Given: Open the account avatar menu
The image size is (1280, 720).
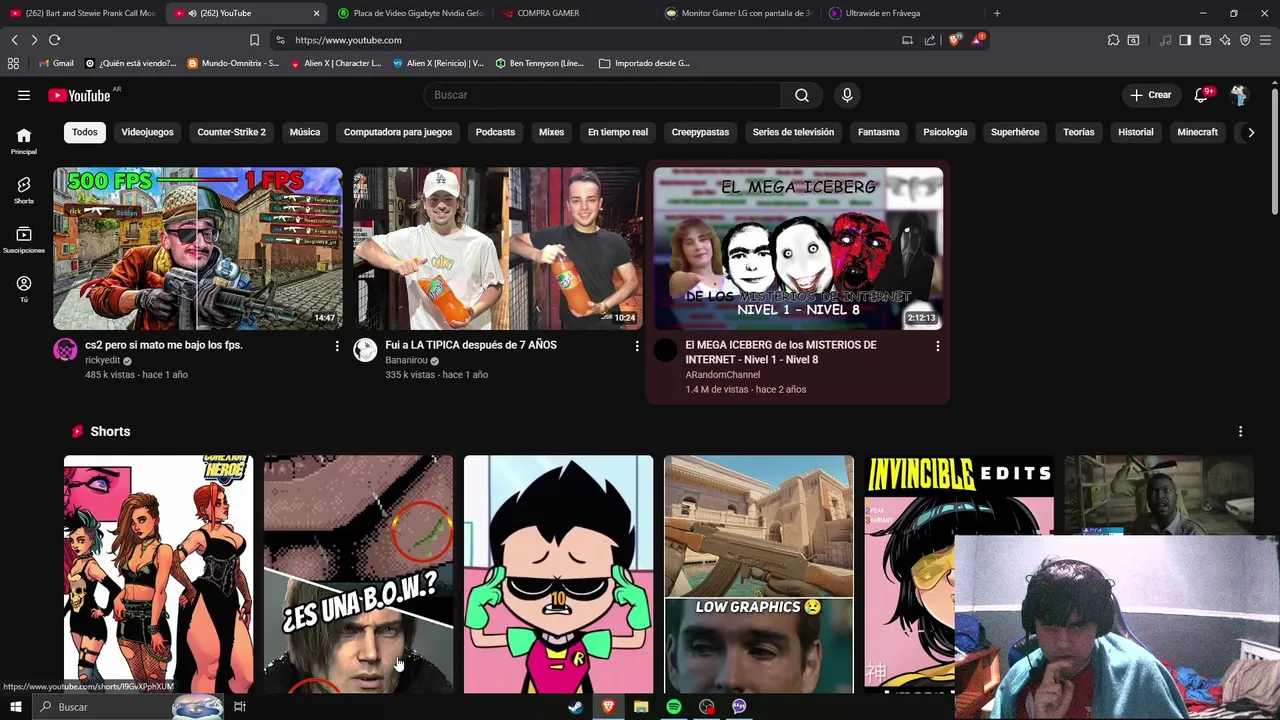Looking at the screenshot, I should click(1239, 95).
